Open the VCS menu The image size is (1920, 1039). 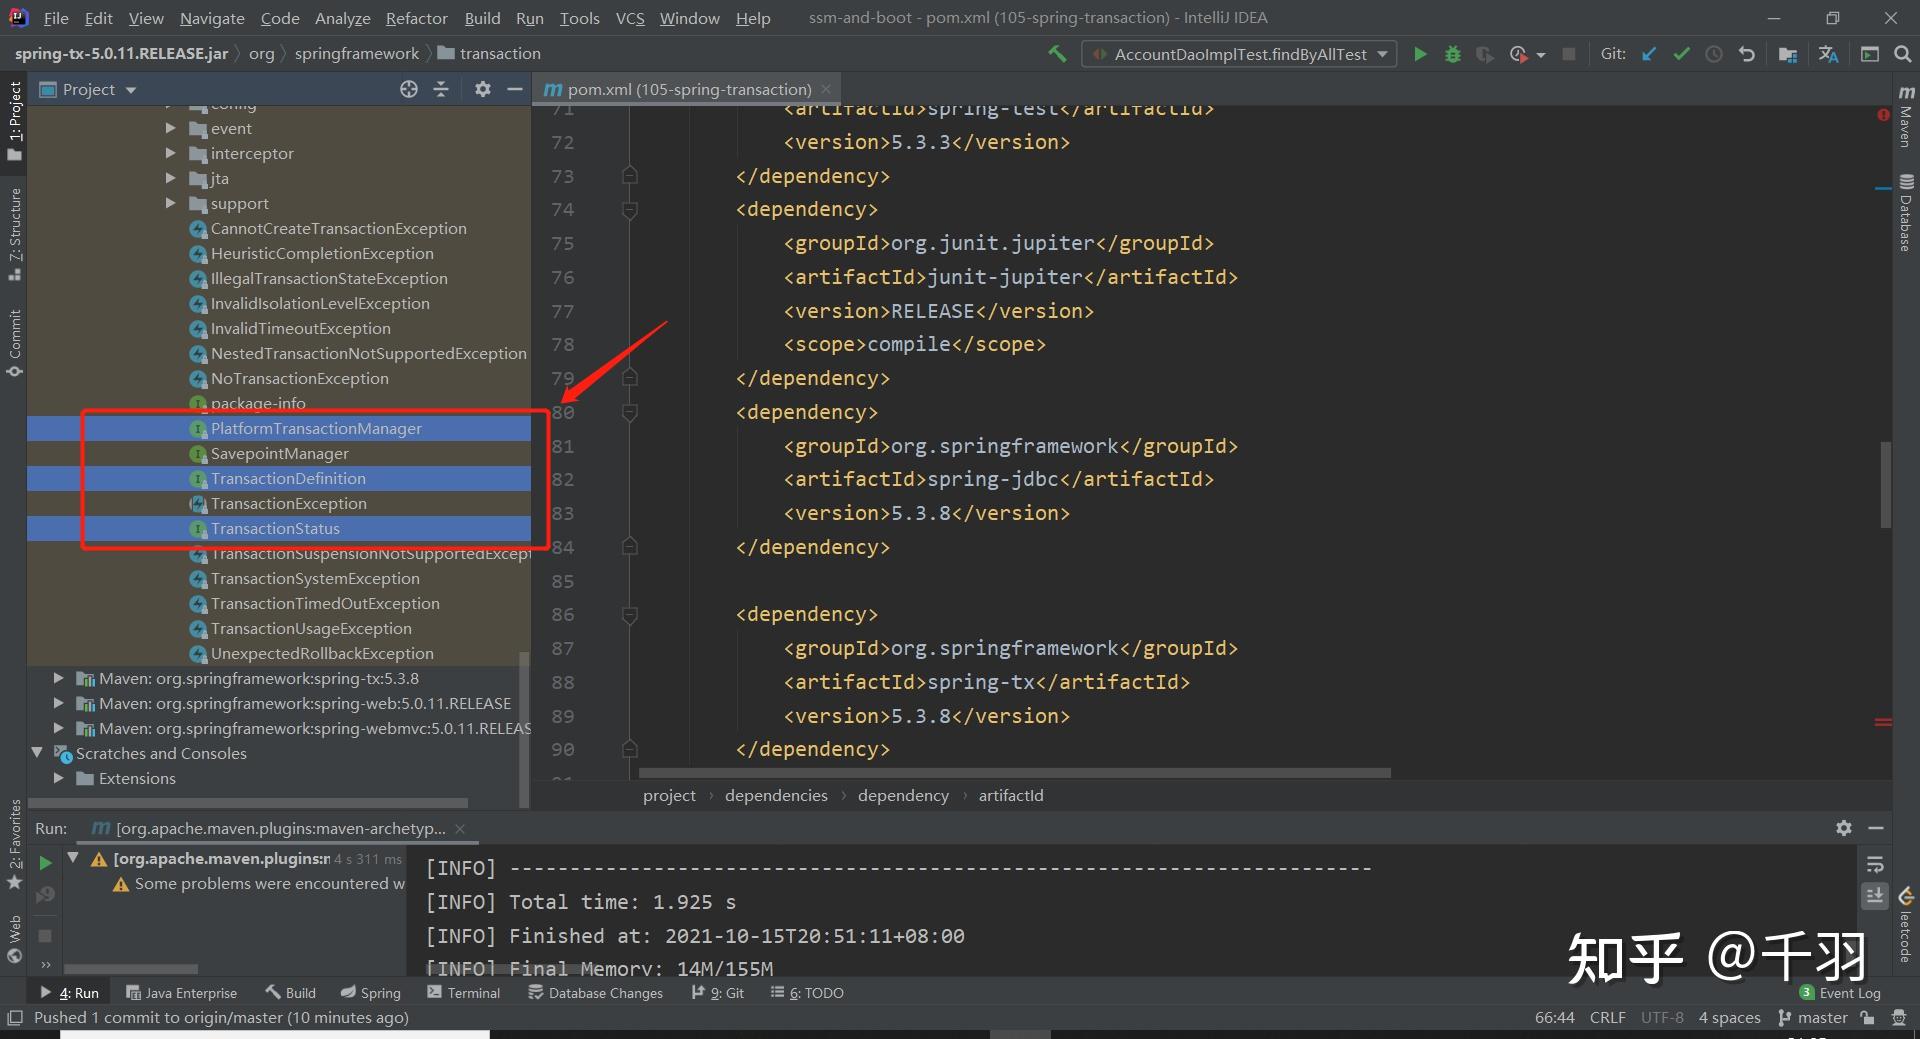click(630, 18)
